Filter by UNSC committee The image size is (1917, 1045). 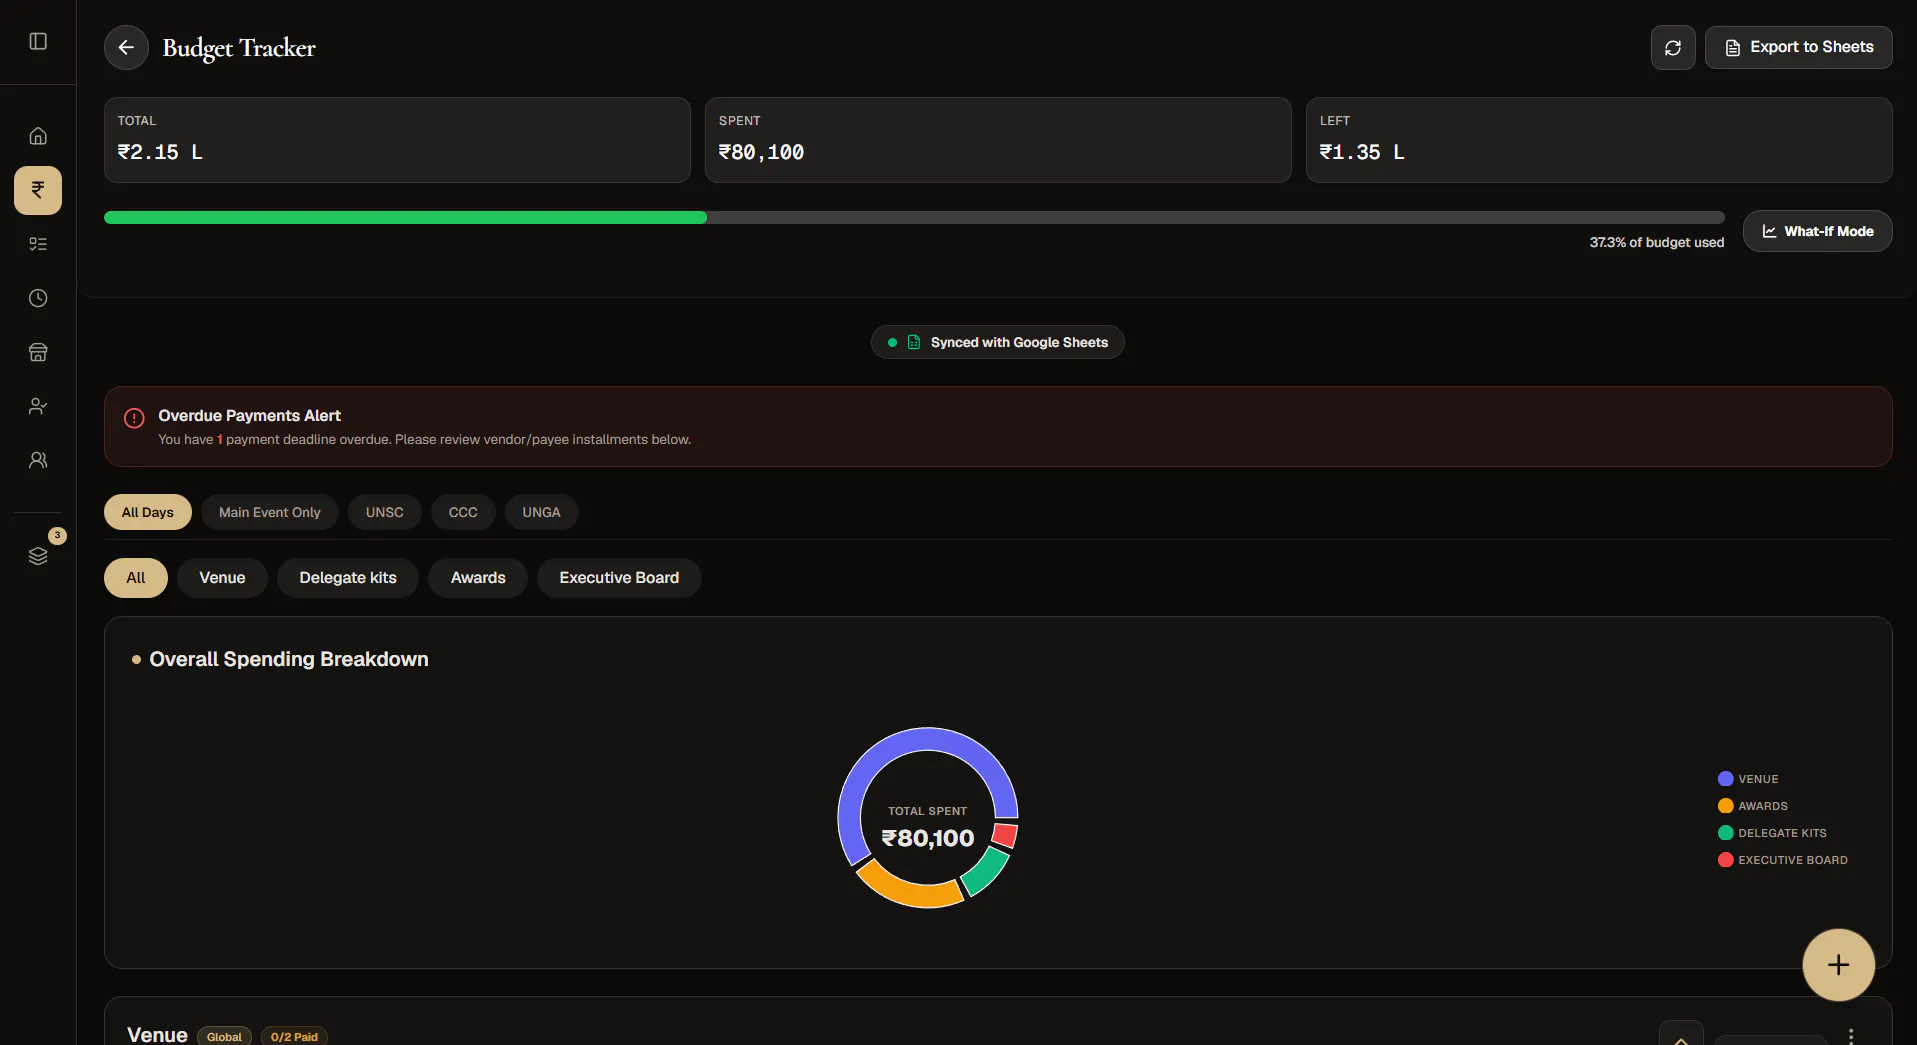[385, 512]
